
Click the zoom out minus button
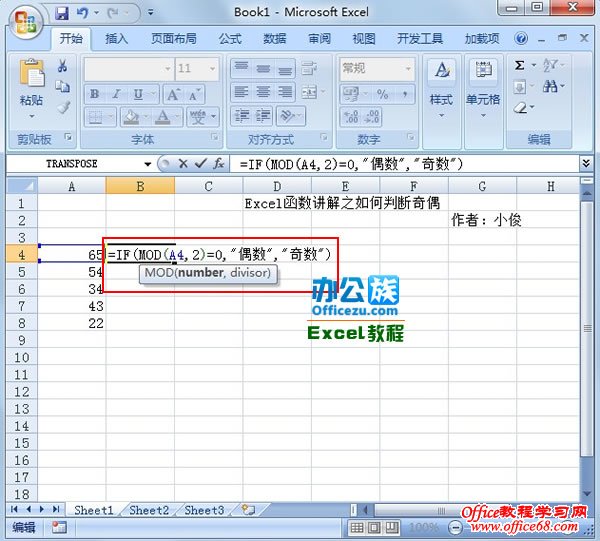[x=455, y=528]
